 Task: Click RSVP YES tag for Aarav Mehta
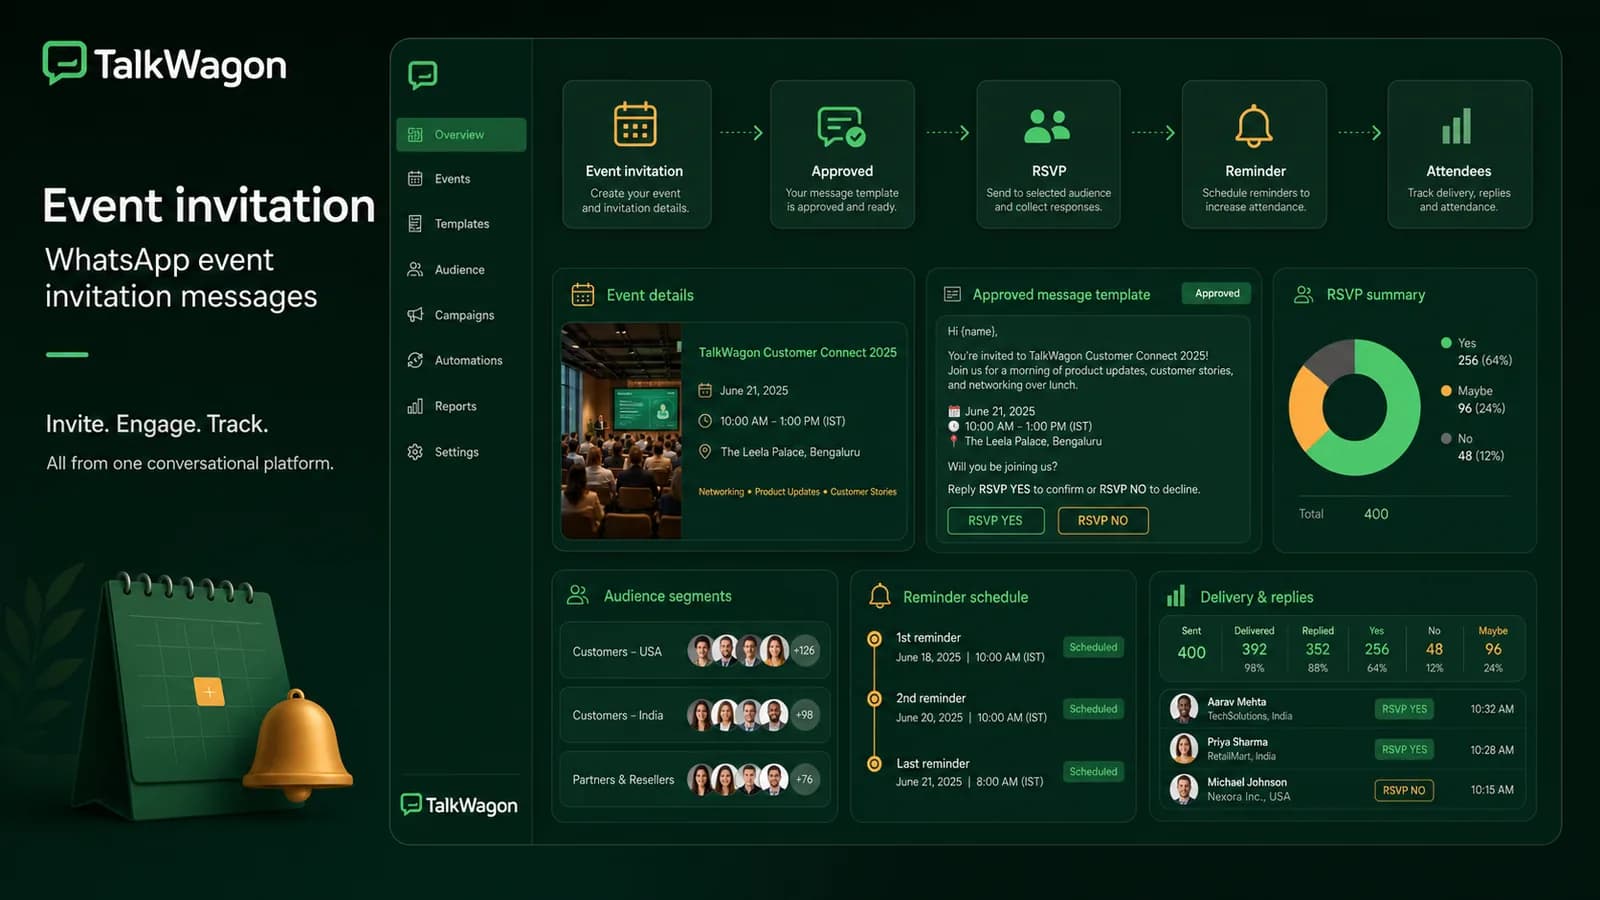coord(1404,709)
